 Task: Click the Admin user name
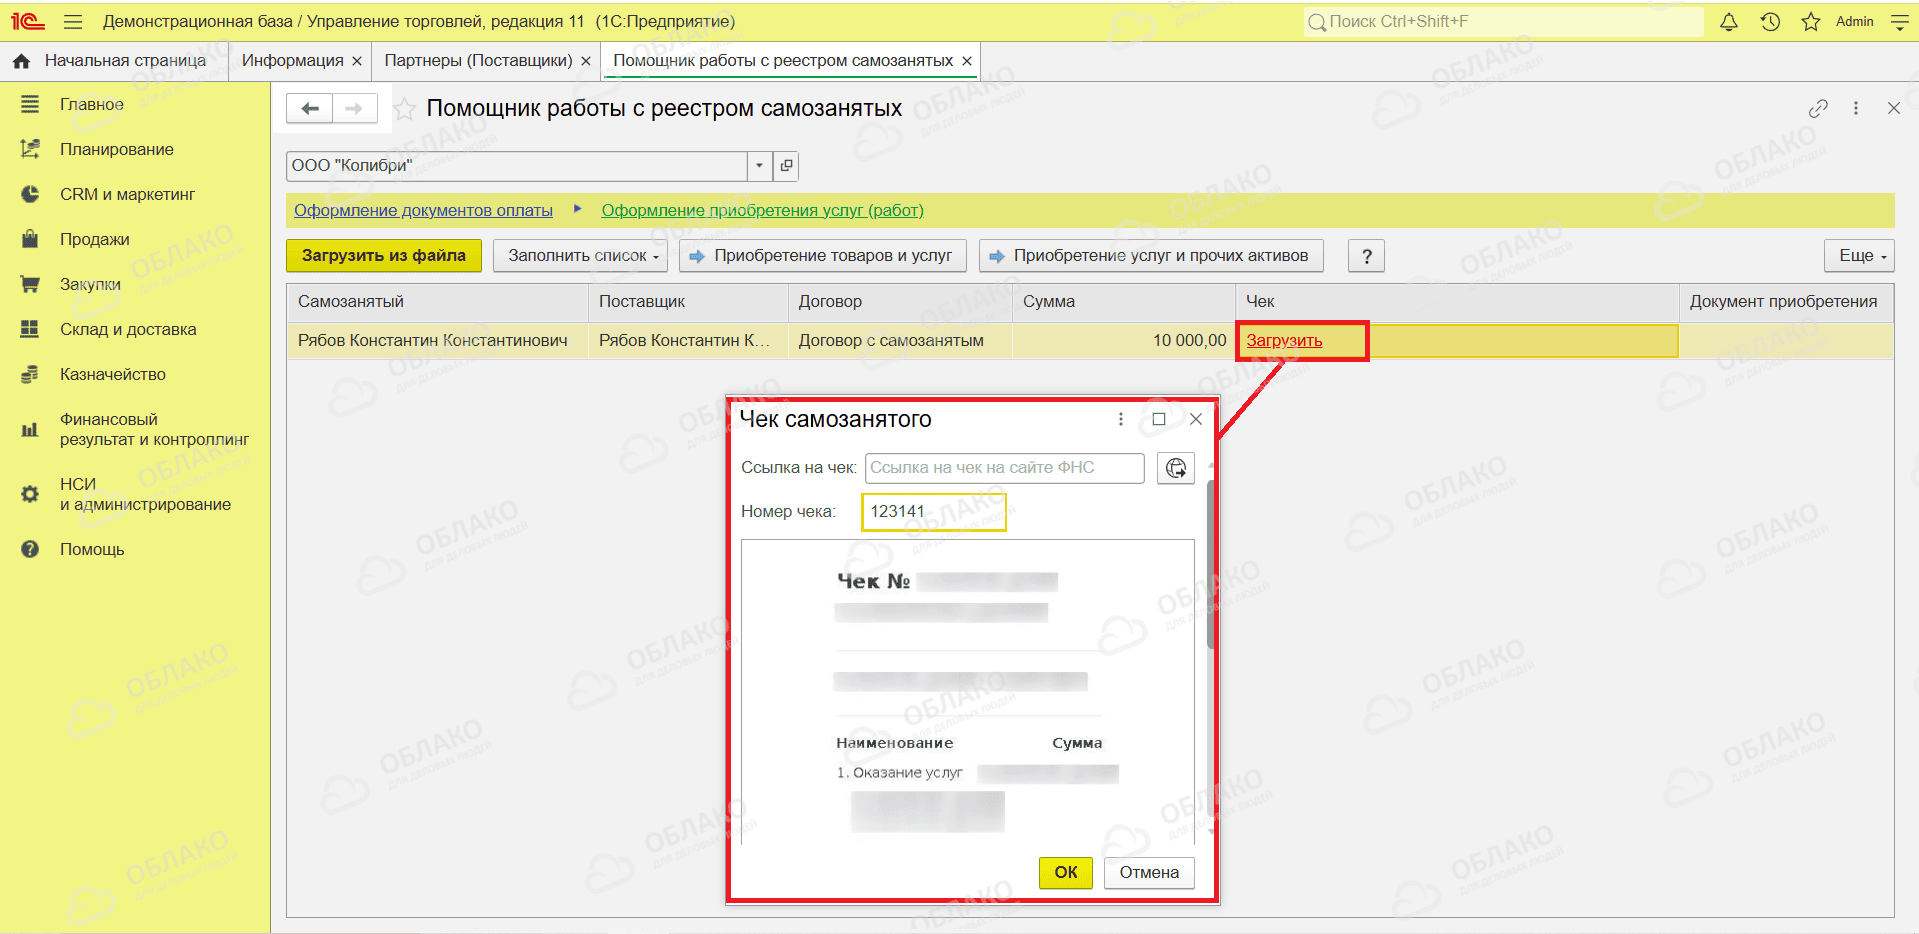coord(1855,21)
